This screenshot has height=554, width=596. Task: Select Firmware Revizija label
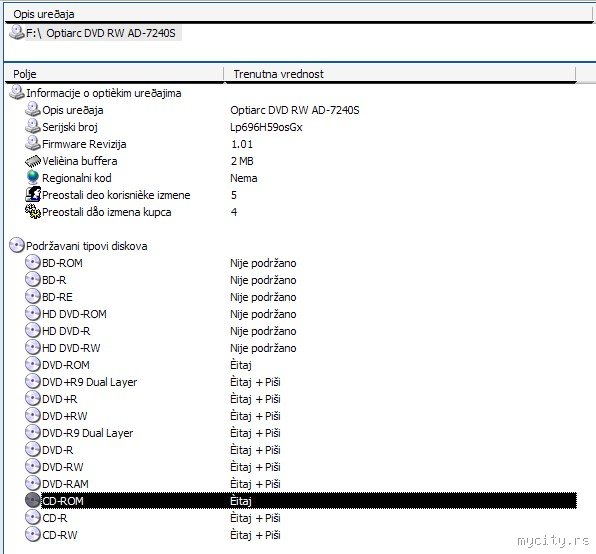tap(84, 144)
